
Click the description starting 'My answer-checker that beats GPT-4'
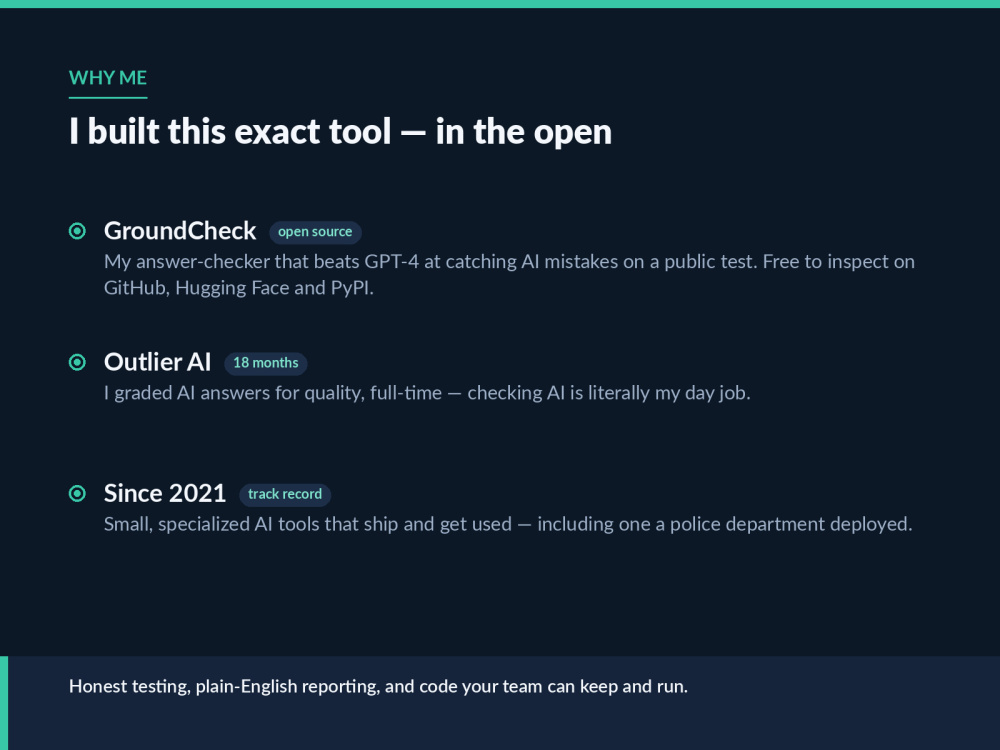coord(509,275)
